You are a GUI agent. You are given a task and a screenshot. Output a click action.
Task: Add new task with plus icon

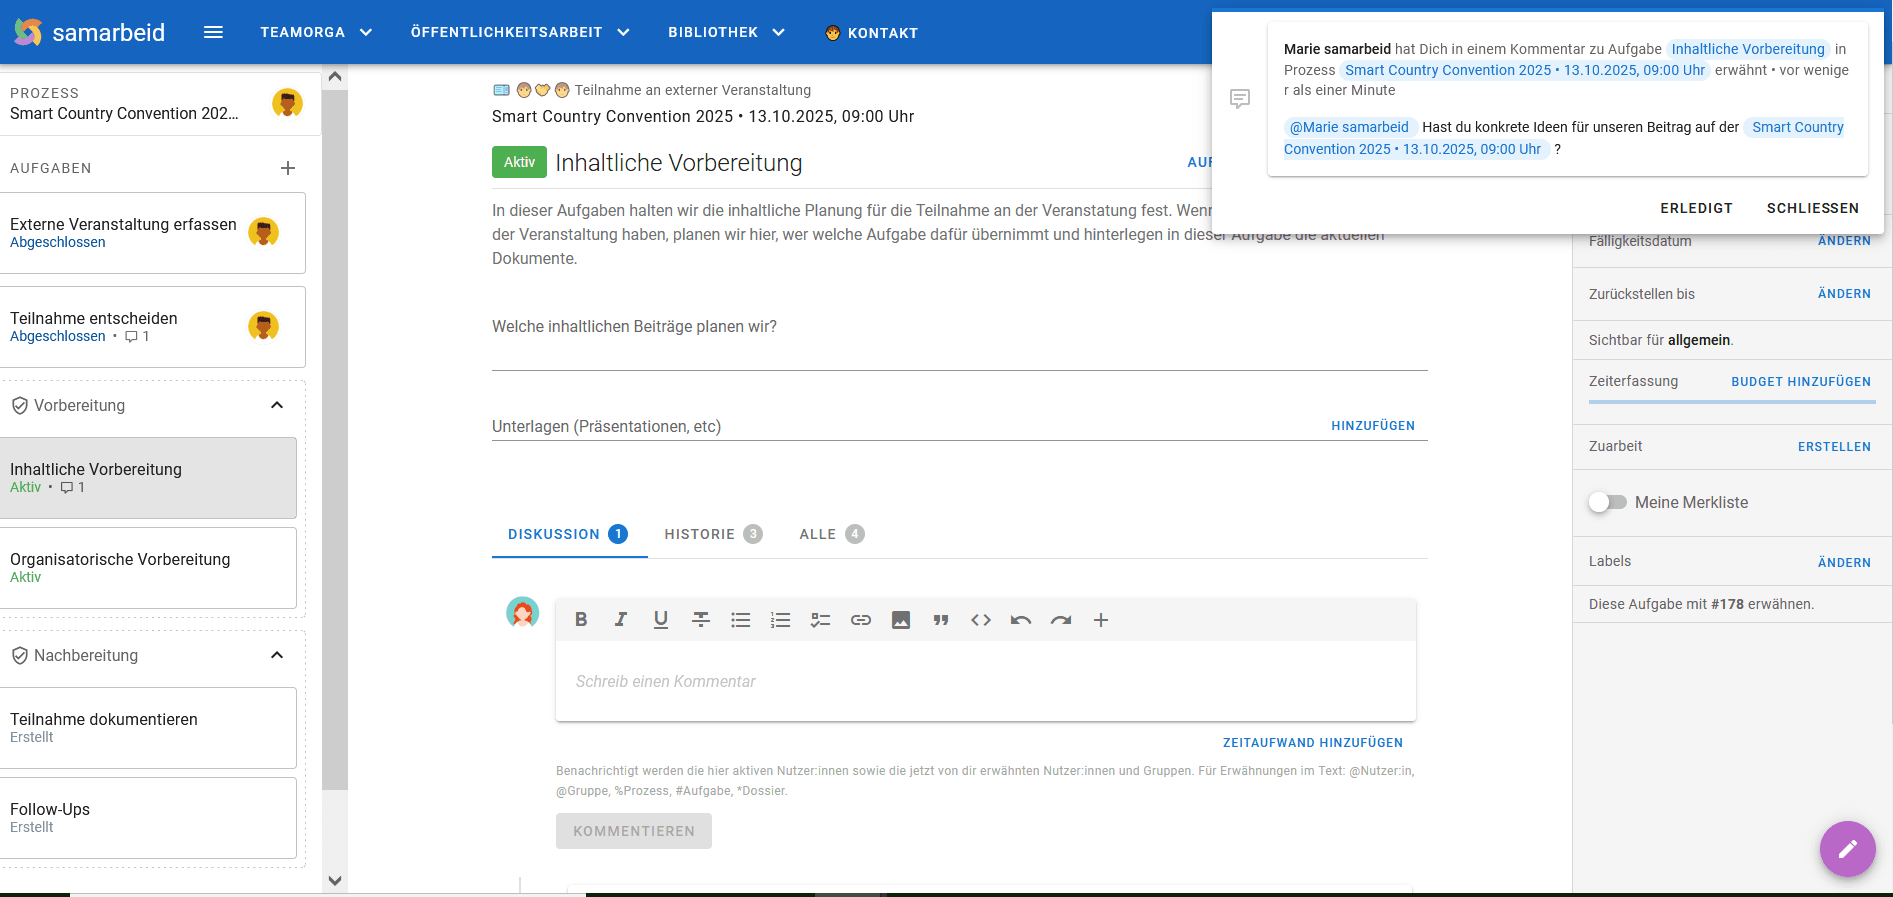(288, 168)
